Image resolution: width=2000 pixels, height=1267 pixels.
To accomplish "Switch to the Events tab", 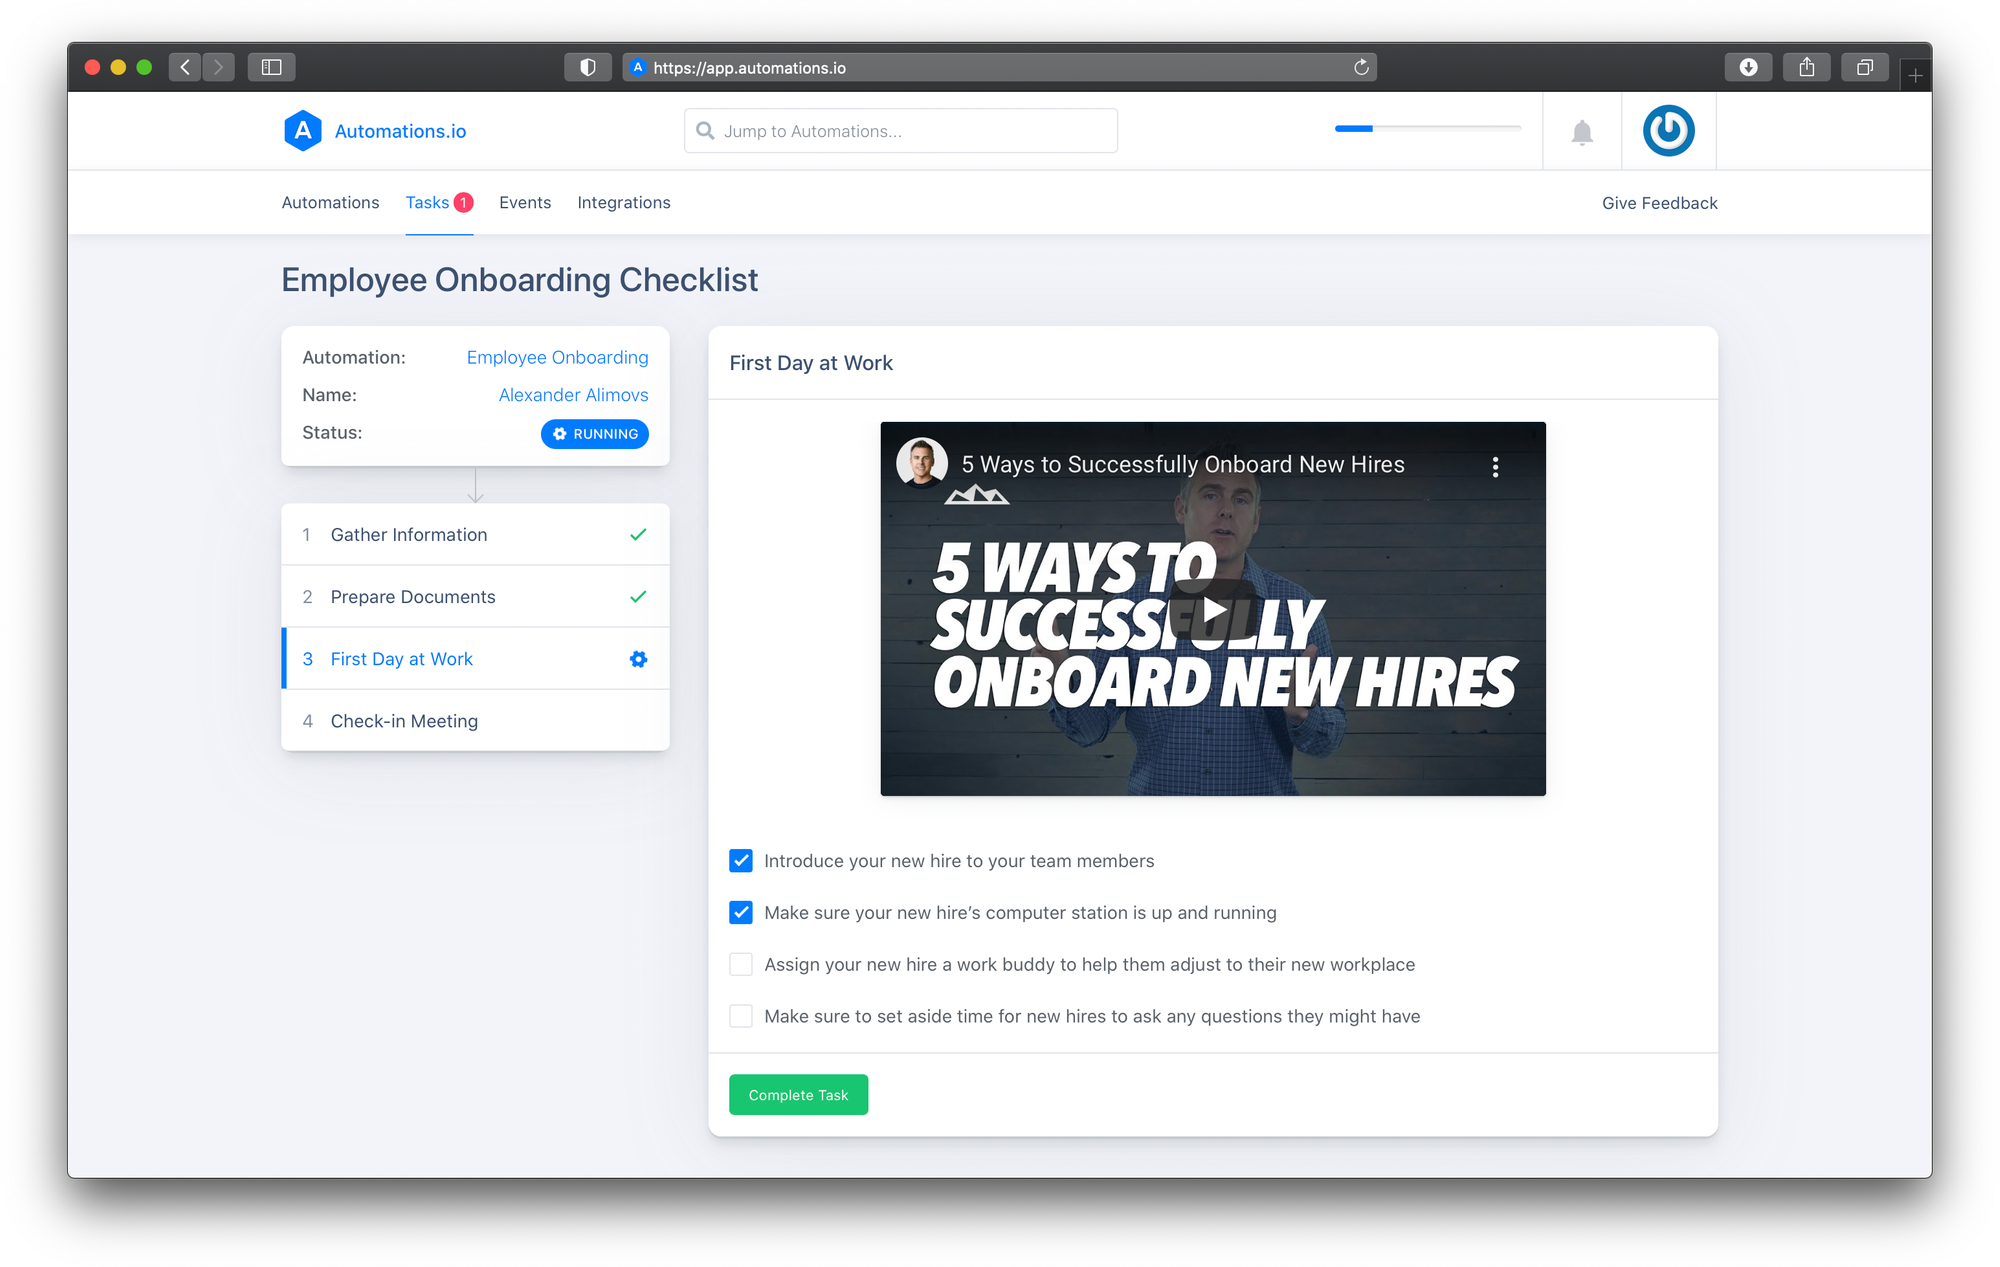I will 525,201.
